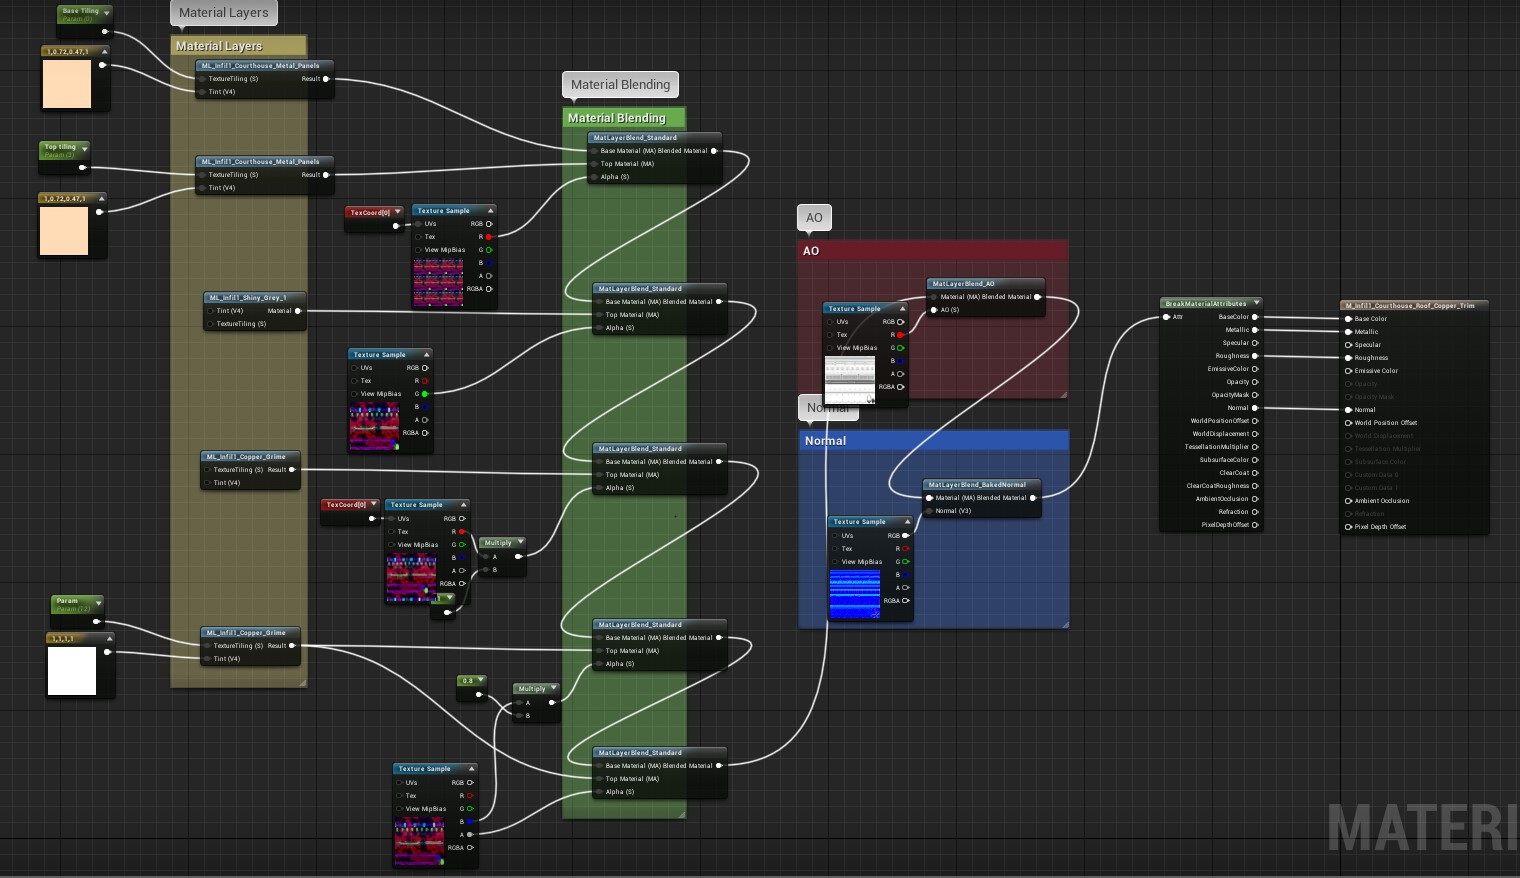The height and width of the screenshot is (878, 1520).
Task: Click the Emissive Color pin on the output node
Action: [x=1348, y=371]
